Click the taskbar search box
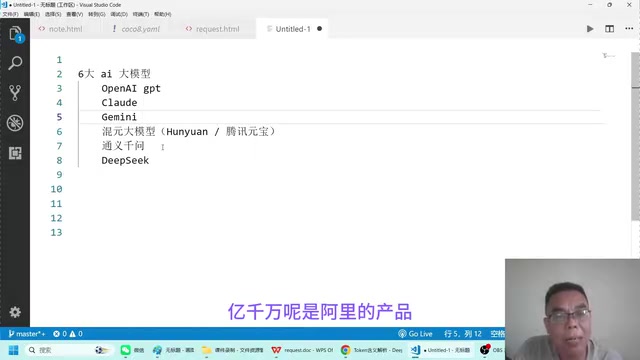 (69, 350)
